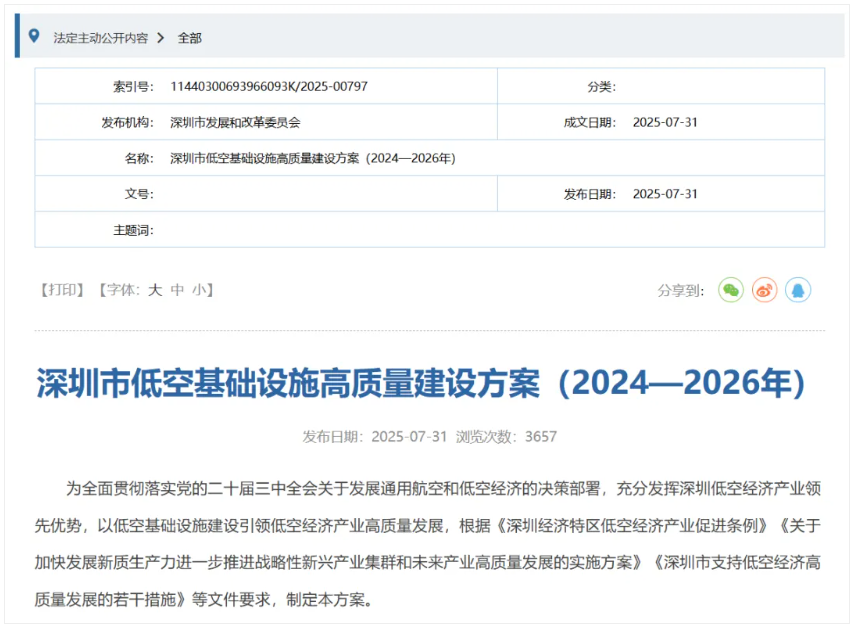Share the article to WeChat

tap(731, 290)
